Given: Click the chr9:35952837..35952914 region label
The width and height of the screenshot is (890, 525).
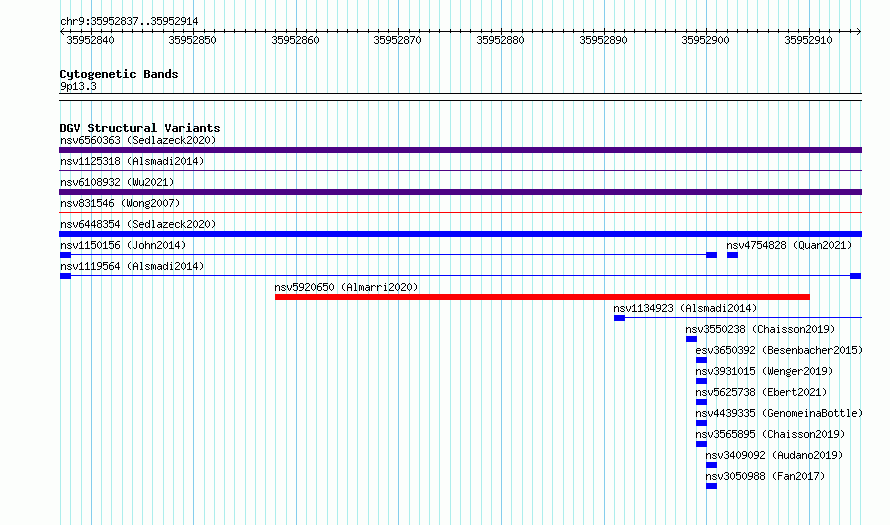Looking at the screenshot, I should click(x=129, y=22).
